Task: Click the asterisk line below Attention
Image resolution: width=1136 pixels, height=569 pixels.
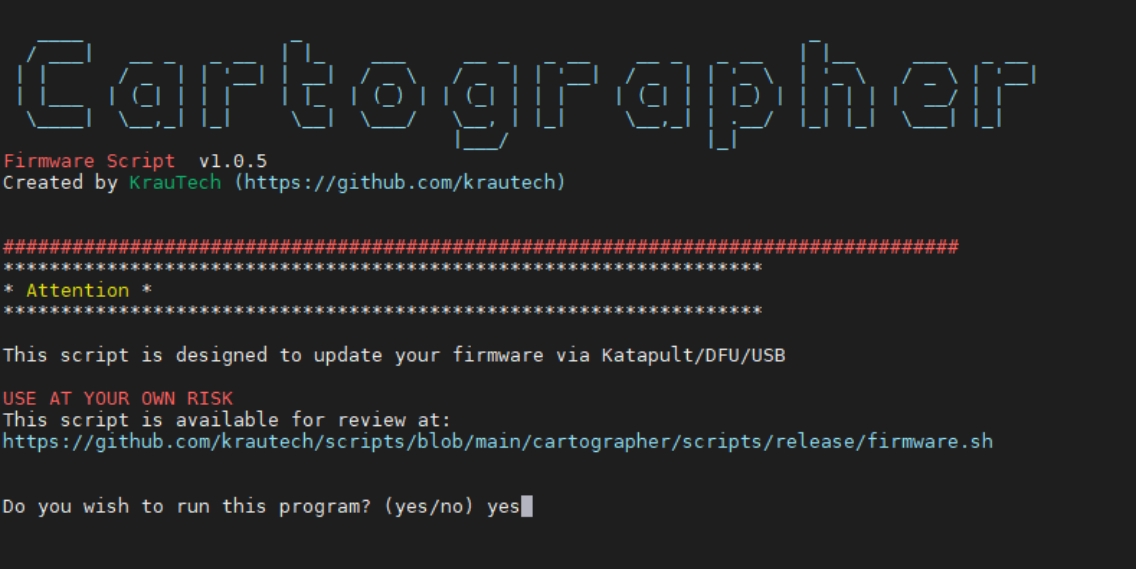Action: pyautogui.click(x=382, y=312)
